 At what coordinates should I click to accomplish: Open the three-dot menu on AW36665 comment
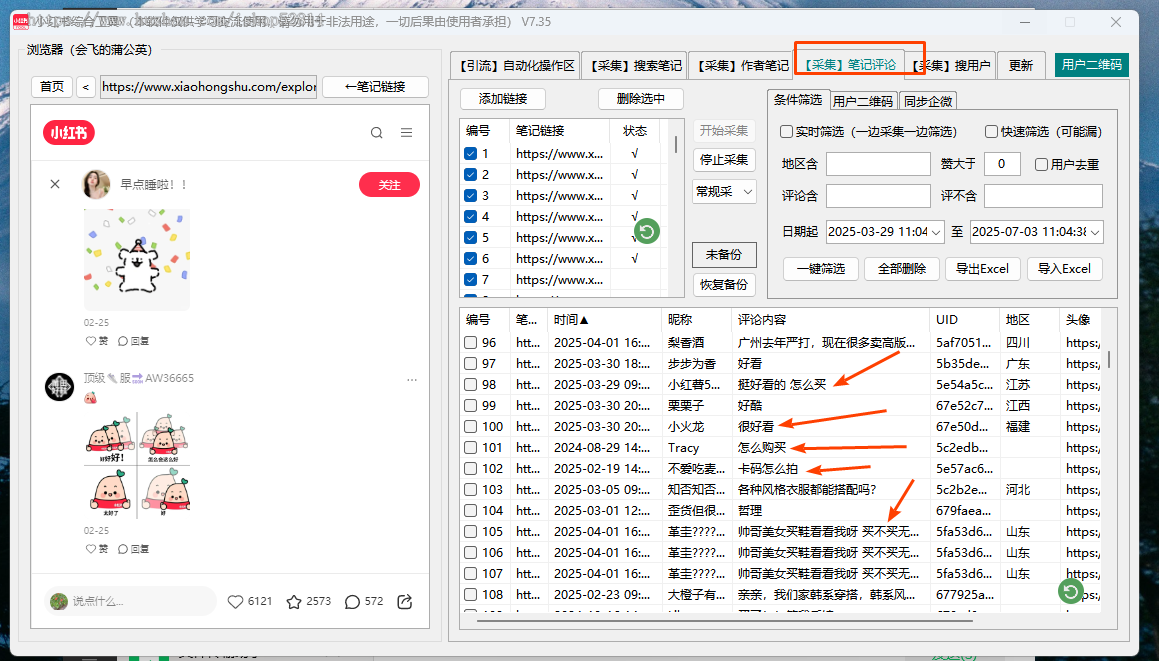point(412,379)
